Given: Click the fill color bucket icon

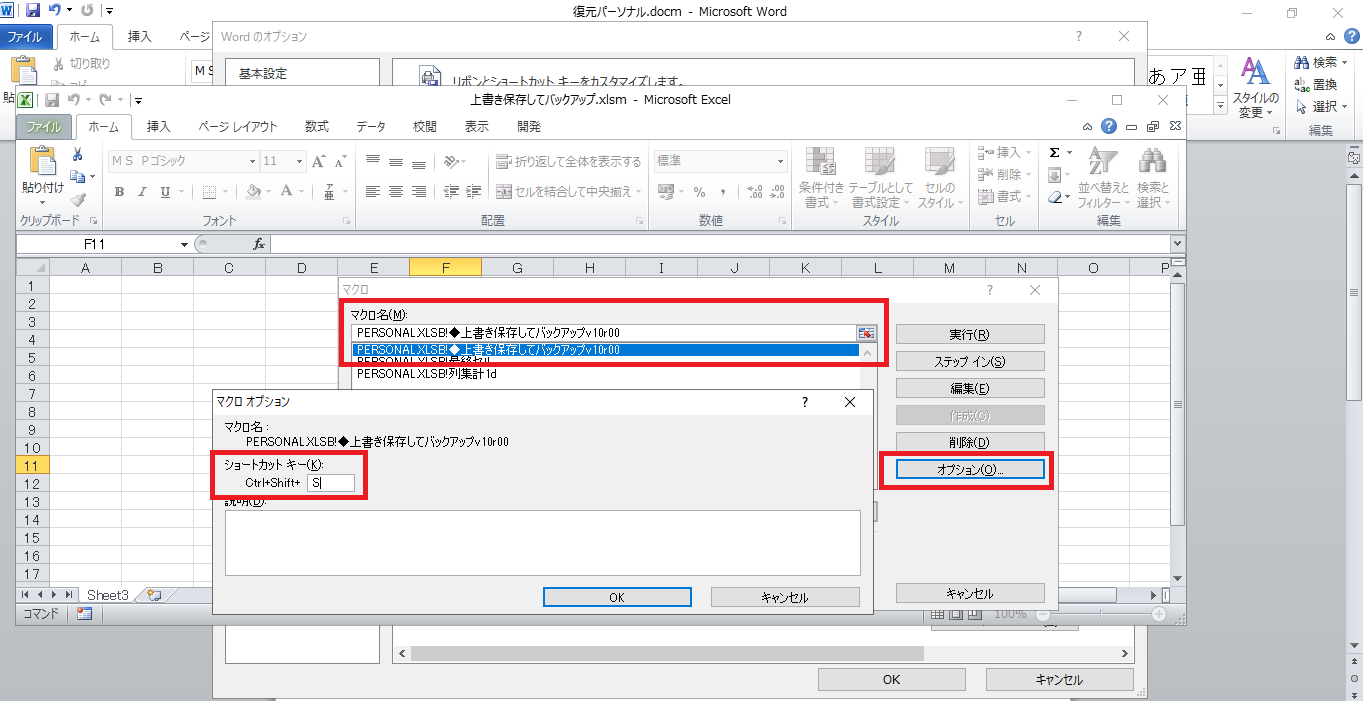Looking at the screenshot, I should click(x=253, y=192).
